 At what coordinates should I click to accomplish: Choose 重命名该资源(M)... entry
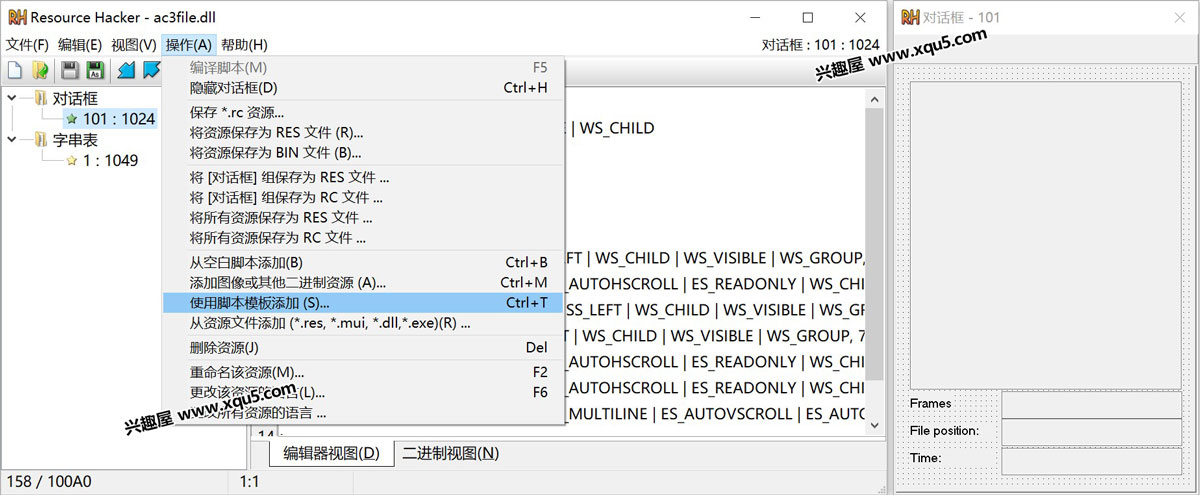[364, 373]
